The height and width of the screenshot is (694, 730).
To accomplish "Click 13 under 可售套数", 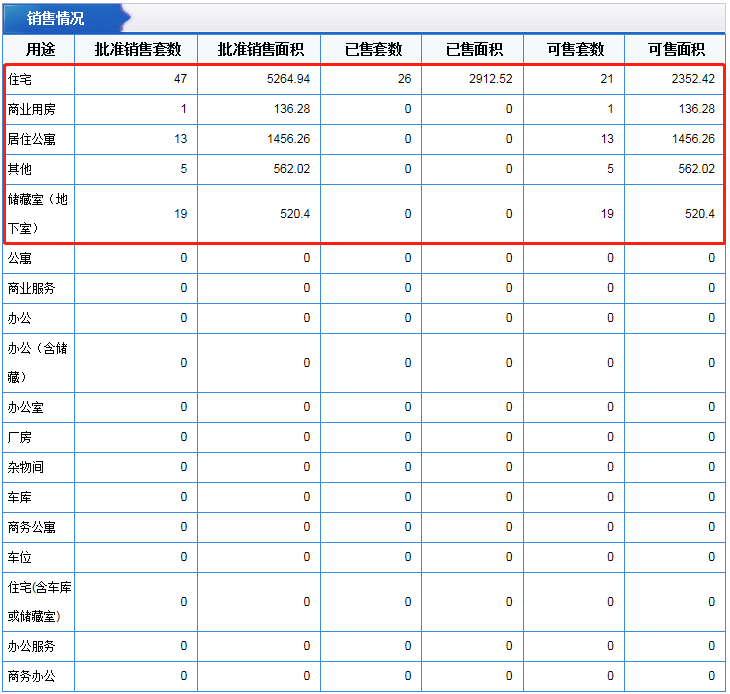I will tap(607, 139).
